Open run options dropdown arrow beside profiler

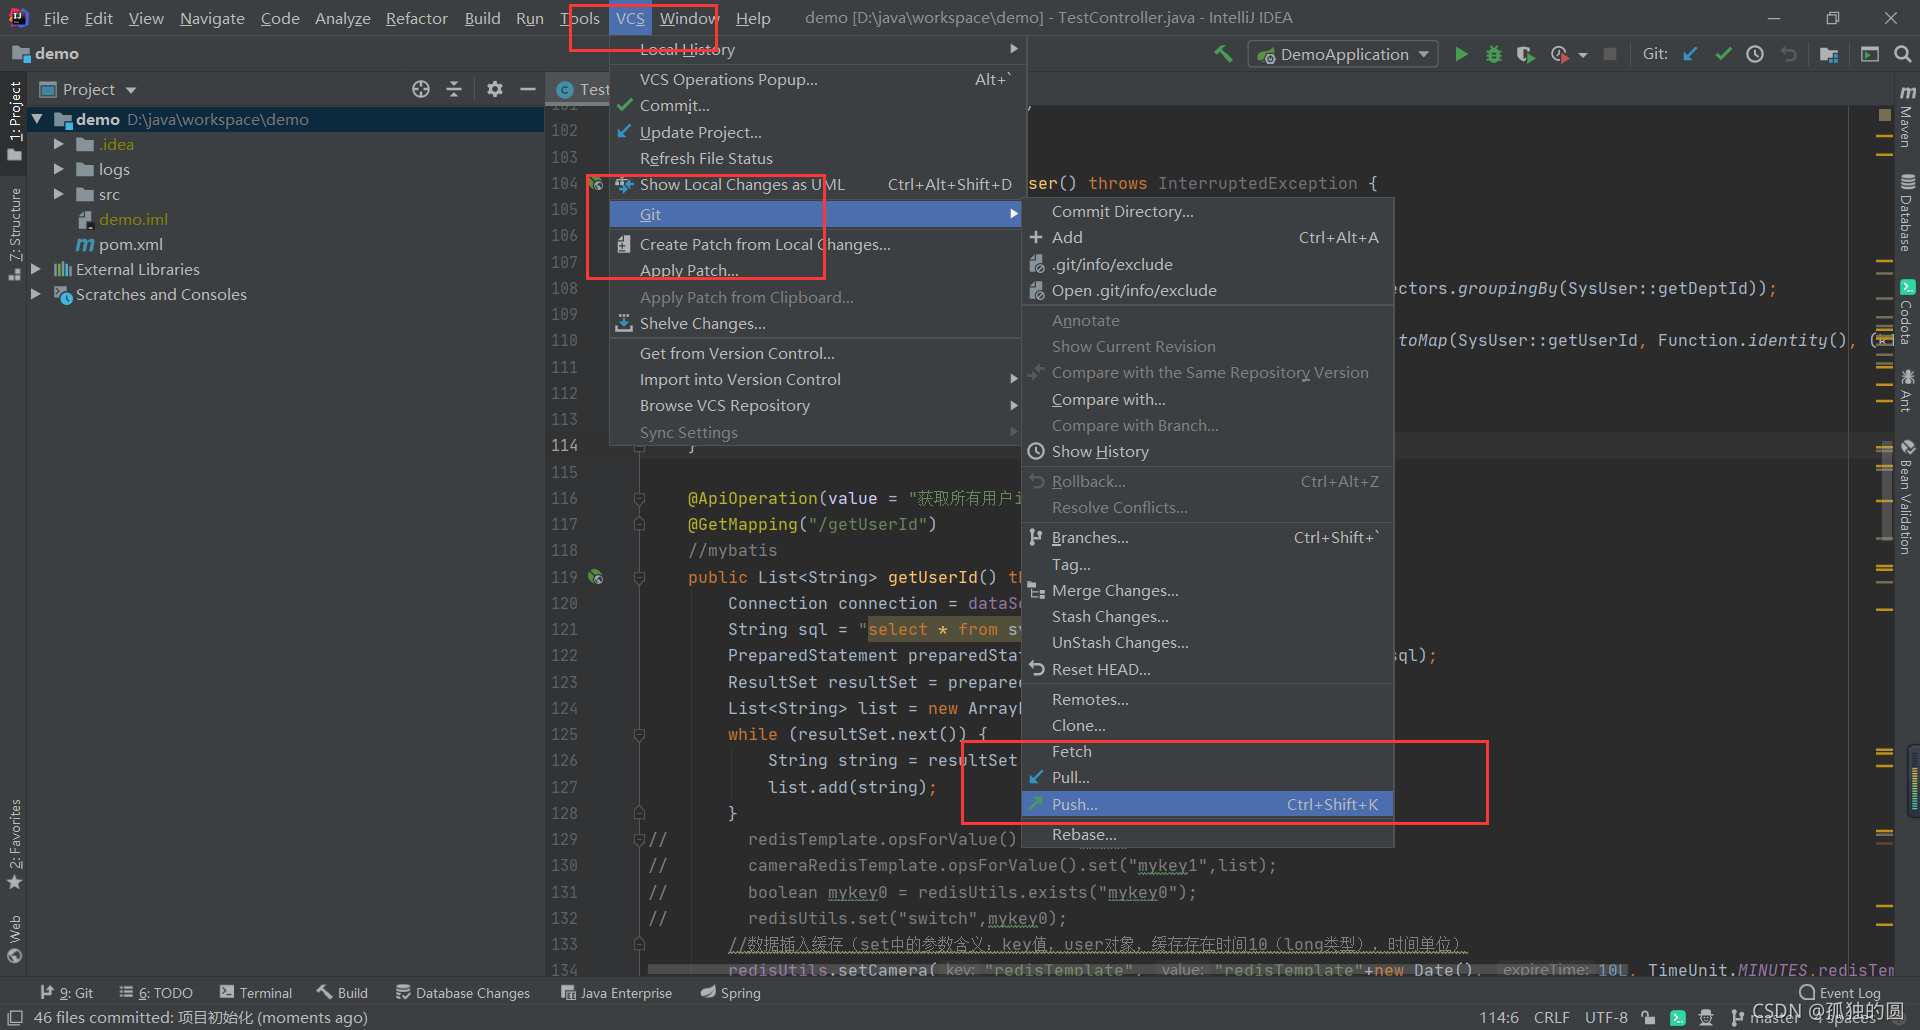click(x=1583, y=55)
